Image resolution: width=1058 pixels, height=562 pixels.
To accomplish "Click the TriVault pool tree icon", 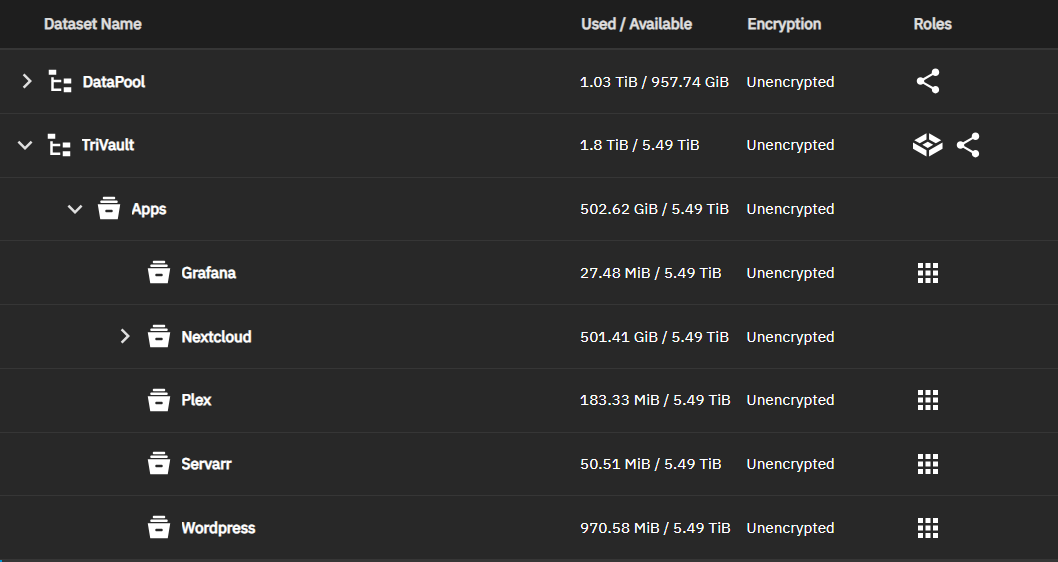I will click(x=60, y=146).
